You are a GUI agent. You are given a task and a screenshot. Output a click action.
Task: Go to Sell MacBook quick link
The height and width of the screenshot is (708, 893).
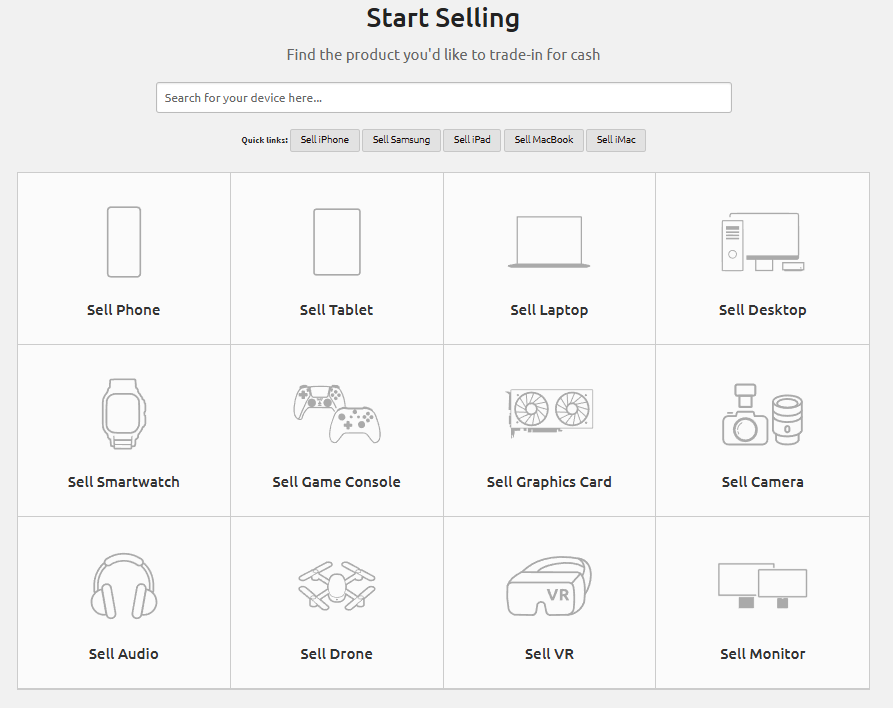click(x=544, y=140)
